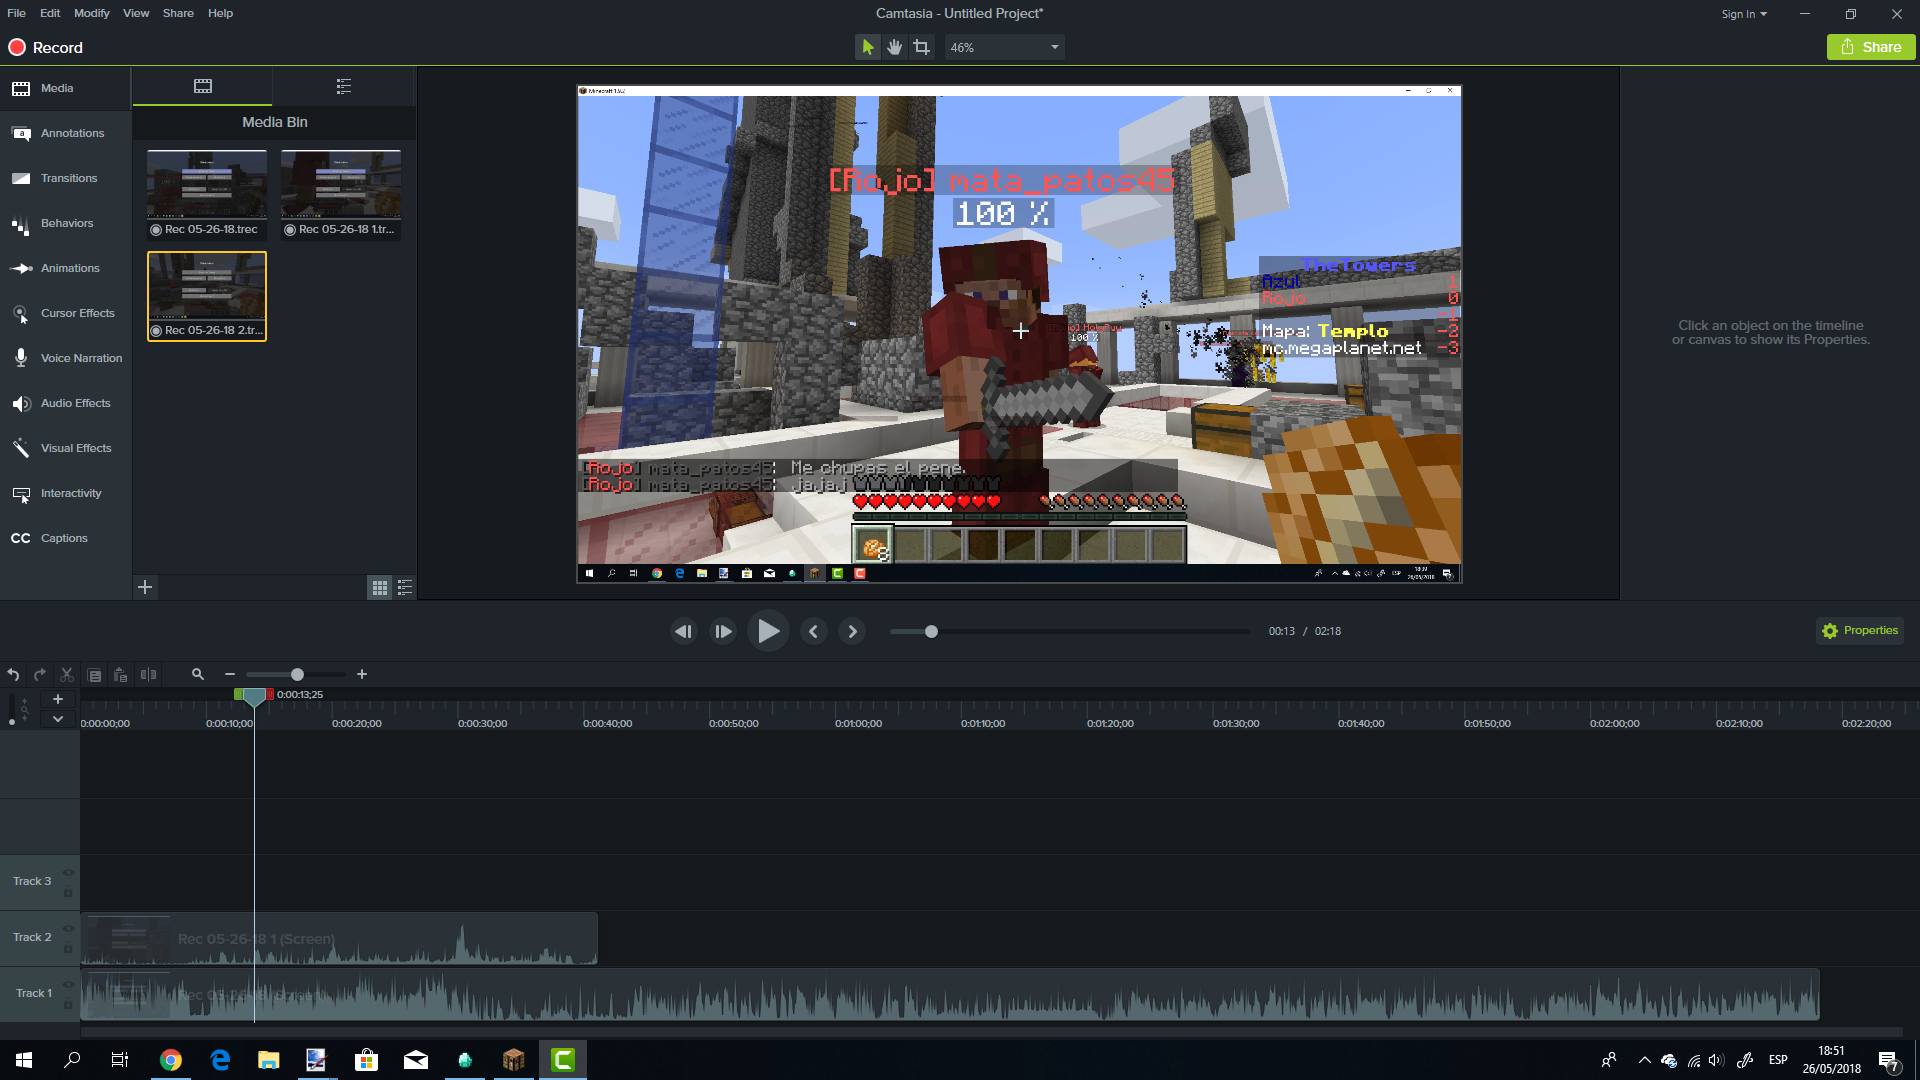
Task: Open the Annotations panel
Action: click(65, 133)
